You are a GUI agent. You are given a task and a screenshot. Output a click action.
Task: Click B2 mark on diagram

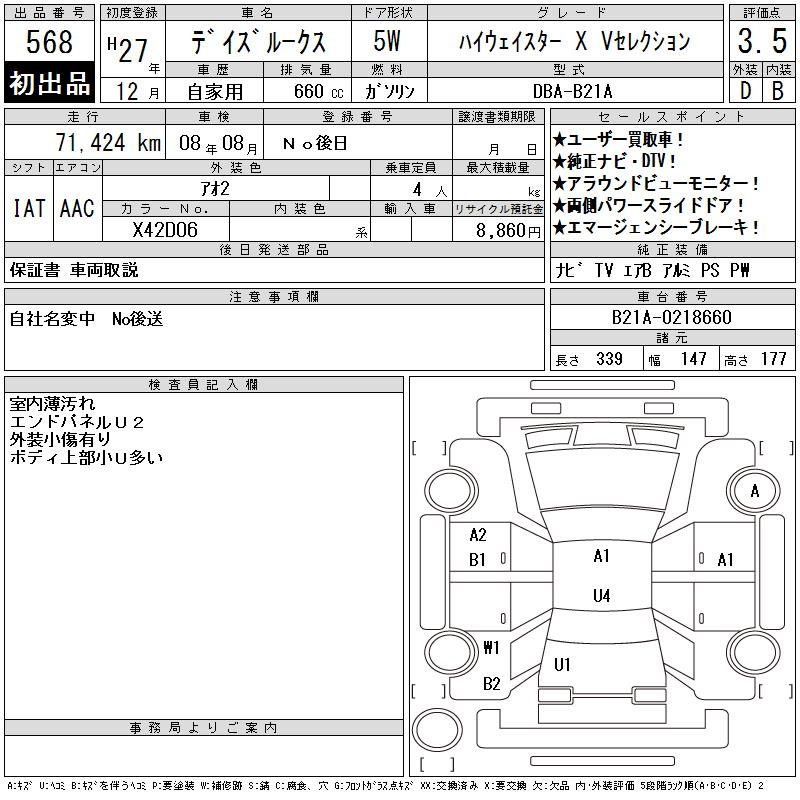(492, 684)
